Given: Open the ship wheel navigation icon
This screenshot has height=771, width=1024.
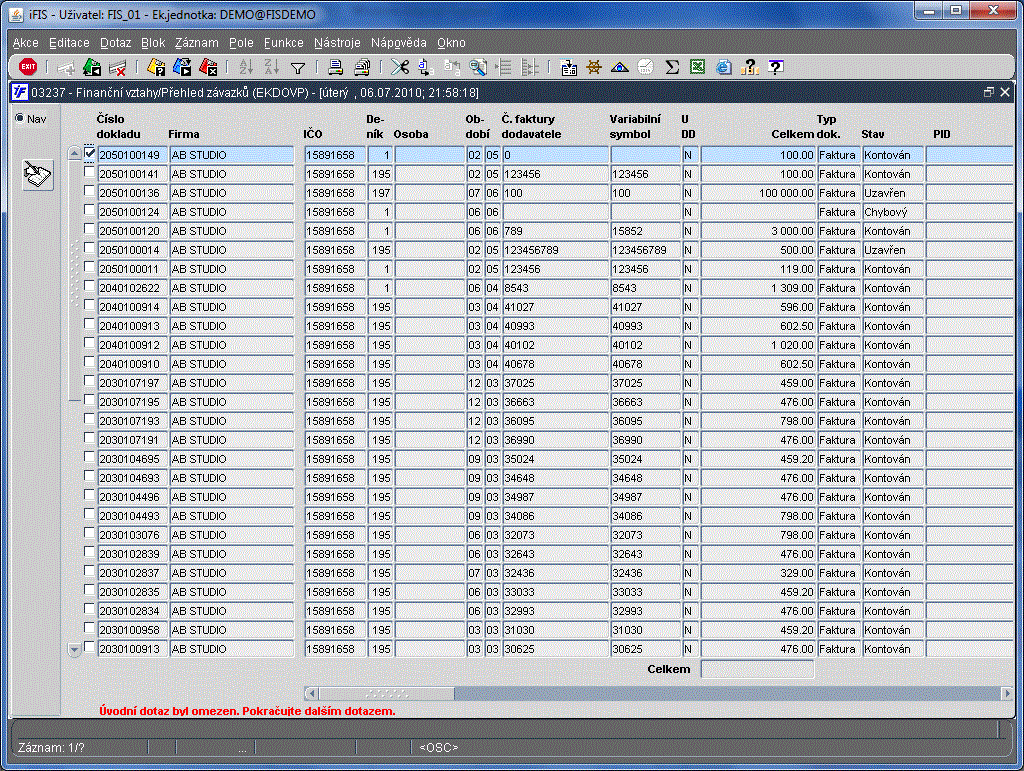Looking at the screenshot, I should pos(594,68).
